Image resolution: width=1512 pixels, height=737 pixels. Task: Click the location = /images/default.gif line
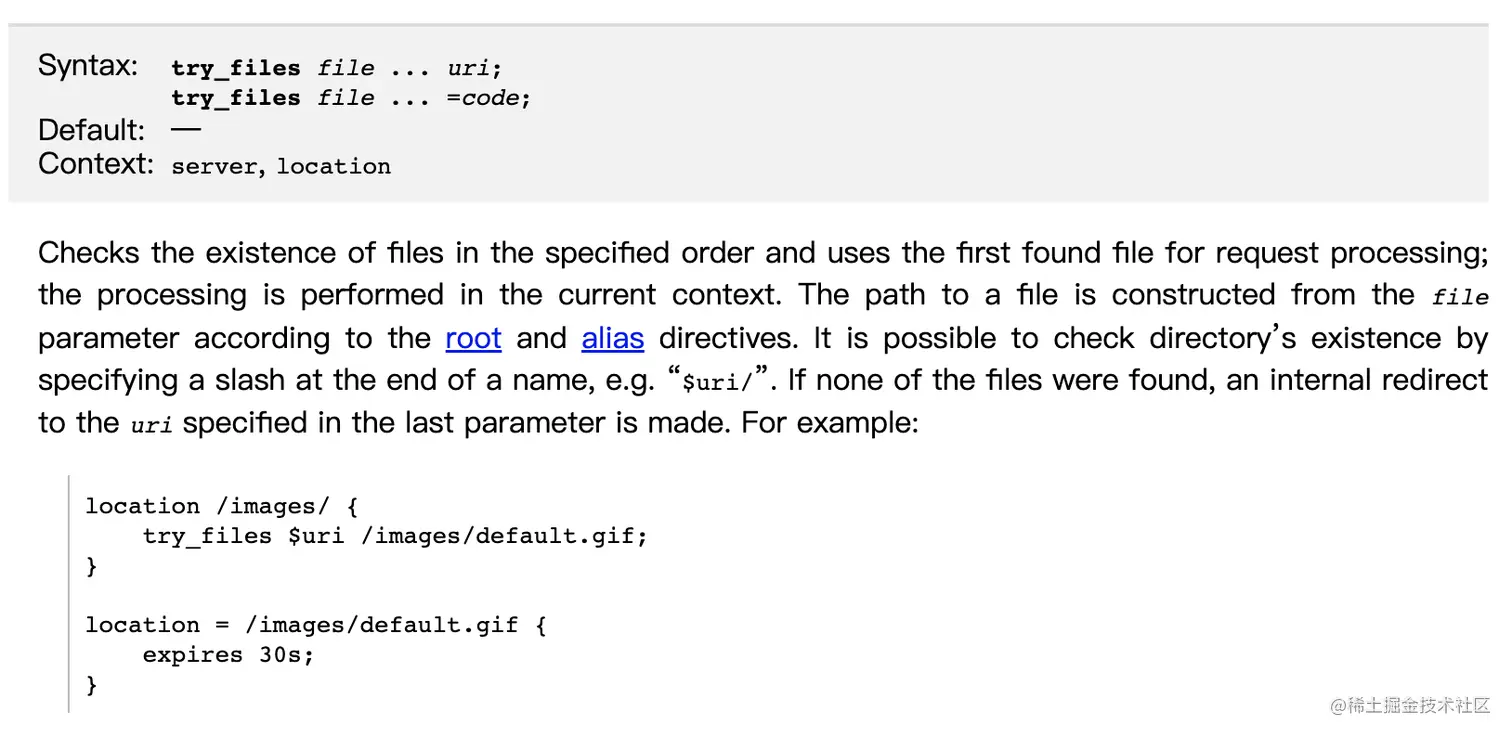point(316,625)
